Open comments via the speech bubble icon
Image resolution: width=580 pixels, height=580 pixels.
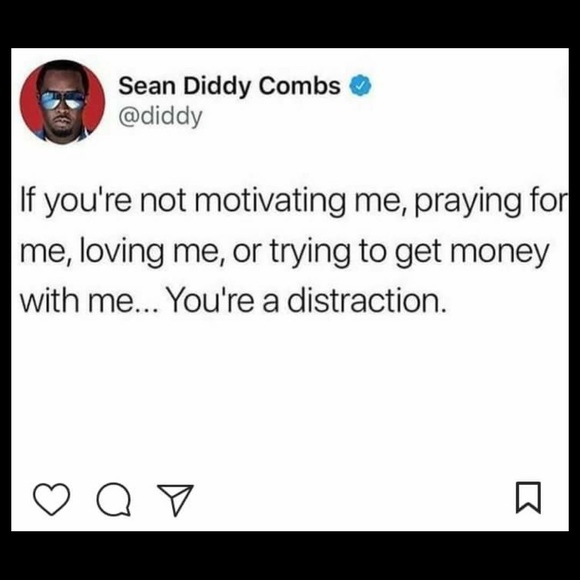114,499
